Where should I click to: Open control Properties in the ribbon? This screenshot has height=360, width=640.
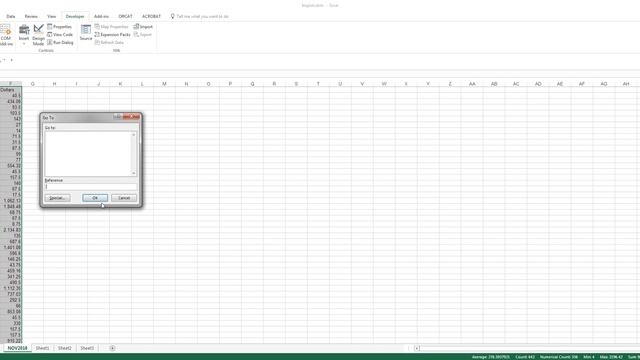pyautogui.click(x=60, y=27)
